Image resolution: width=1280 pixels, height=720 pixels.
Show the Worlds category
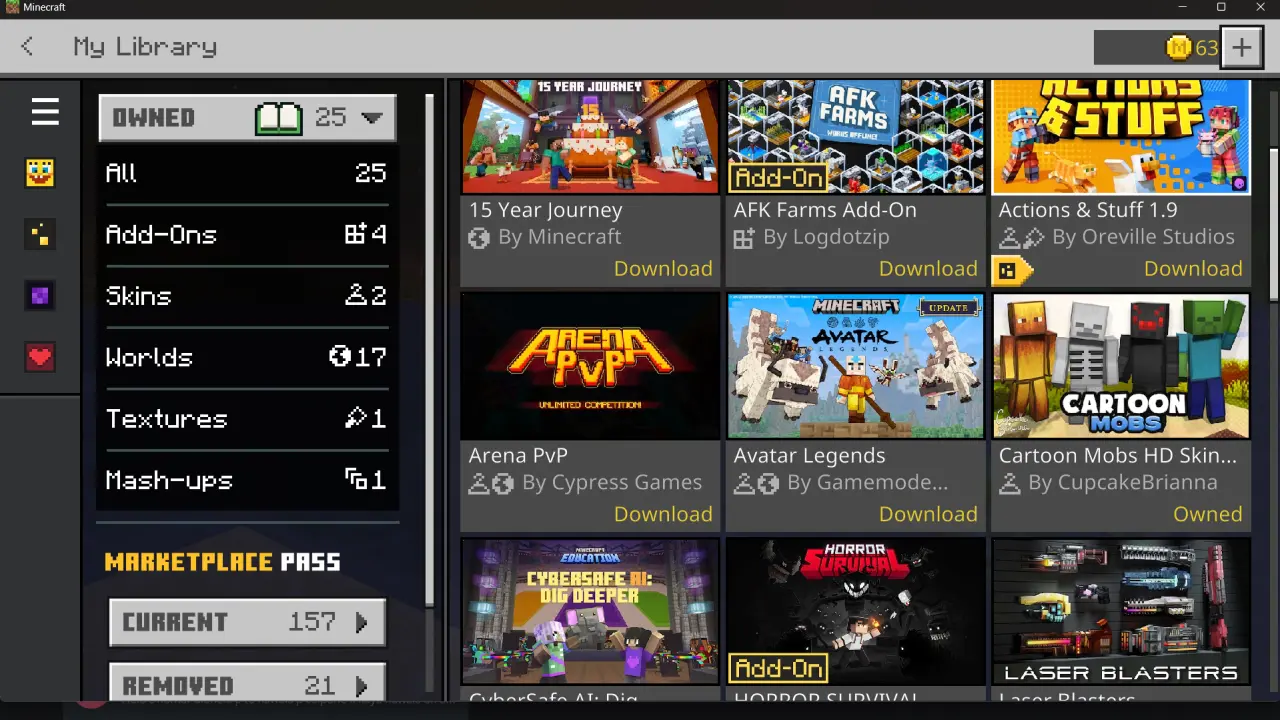[247, 357]
